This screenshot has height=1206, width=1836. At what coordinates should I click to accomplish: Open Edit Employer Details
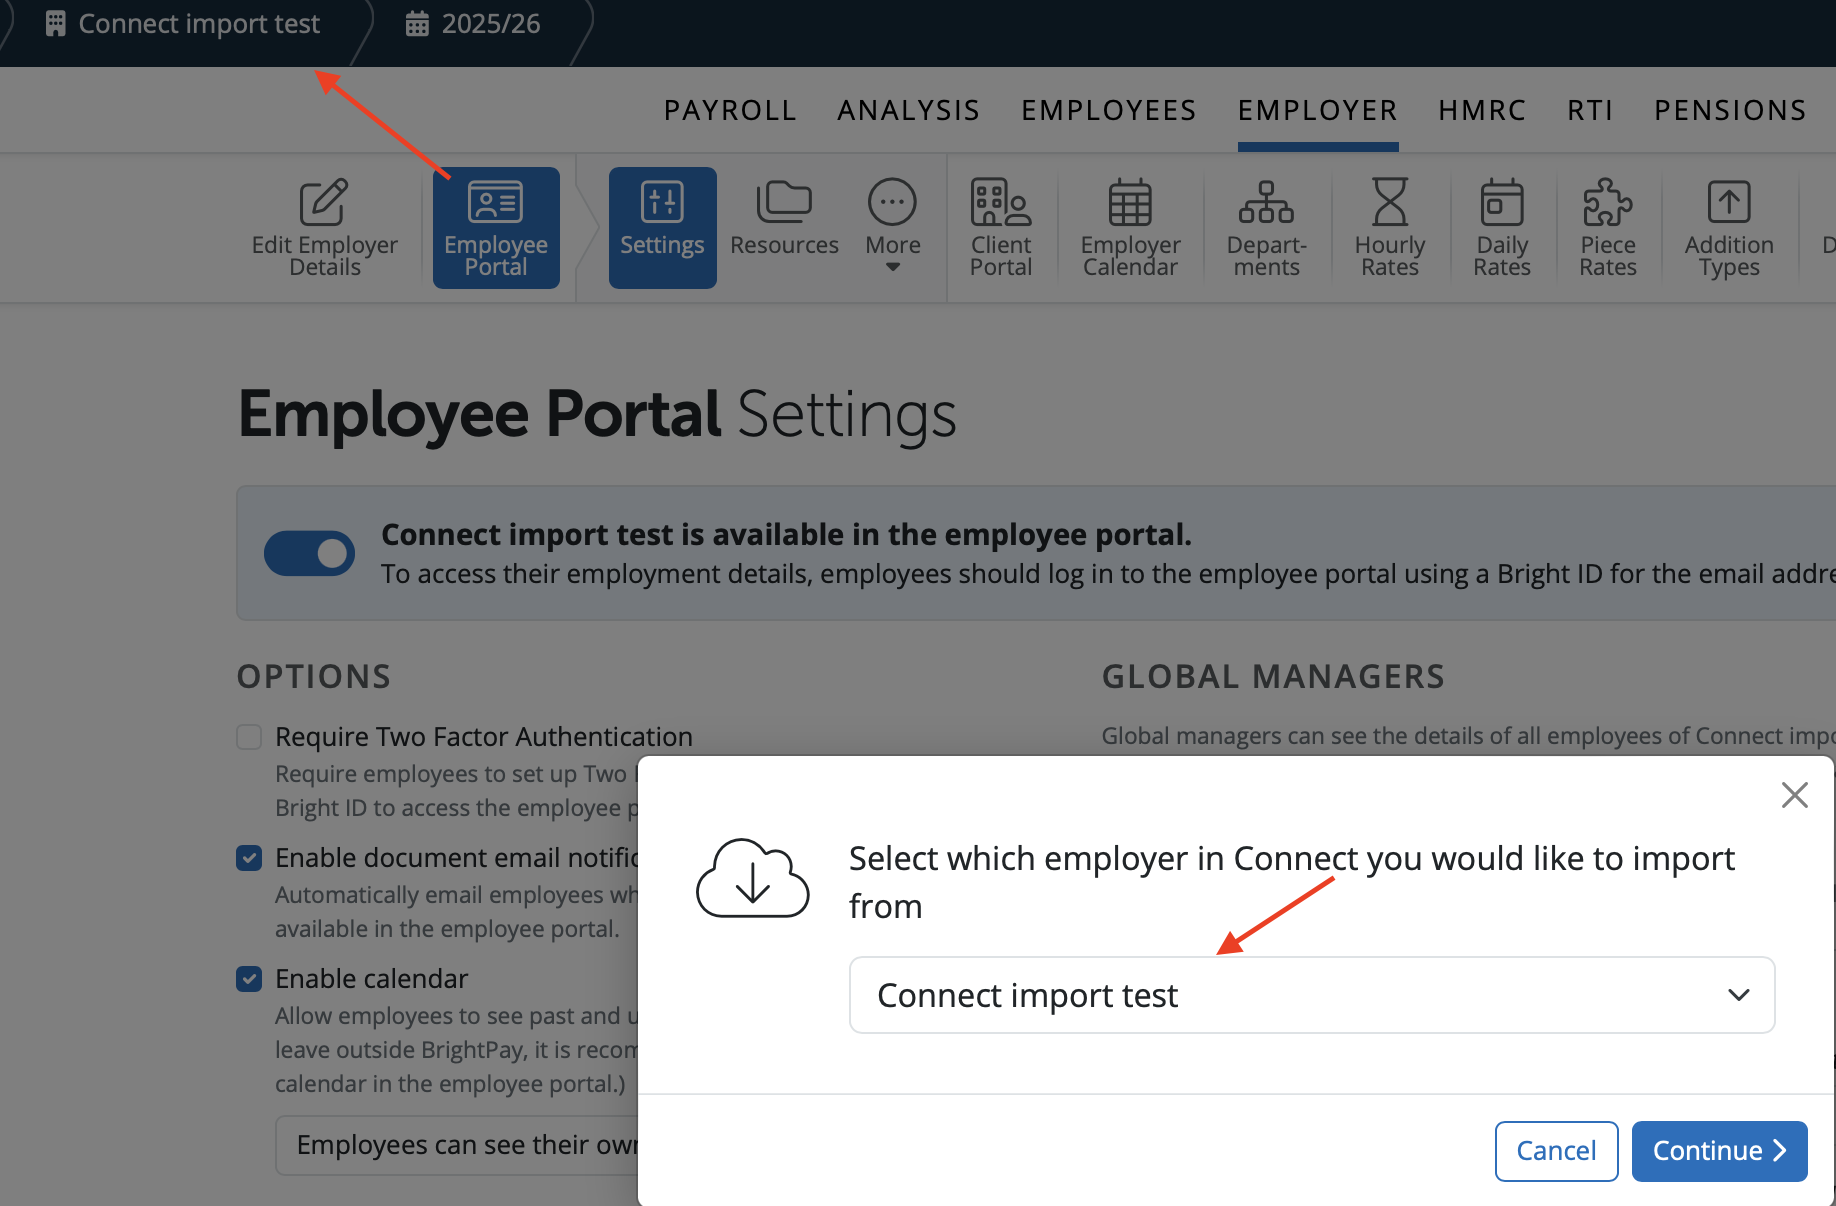pyautogui.click(x=324, y=228)
